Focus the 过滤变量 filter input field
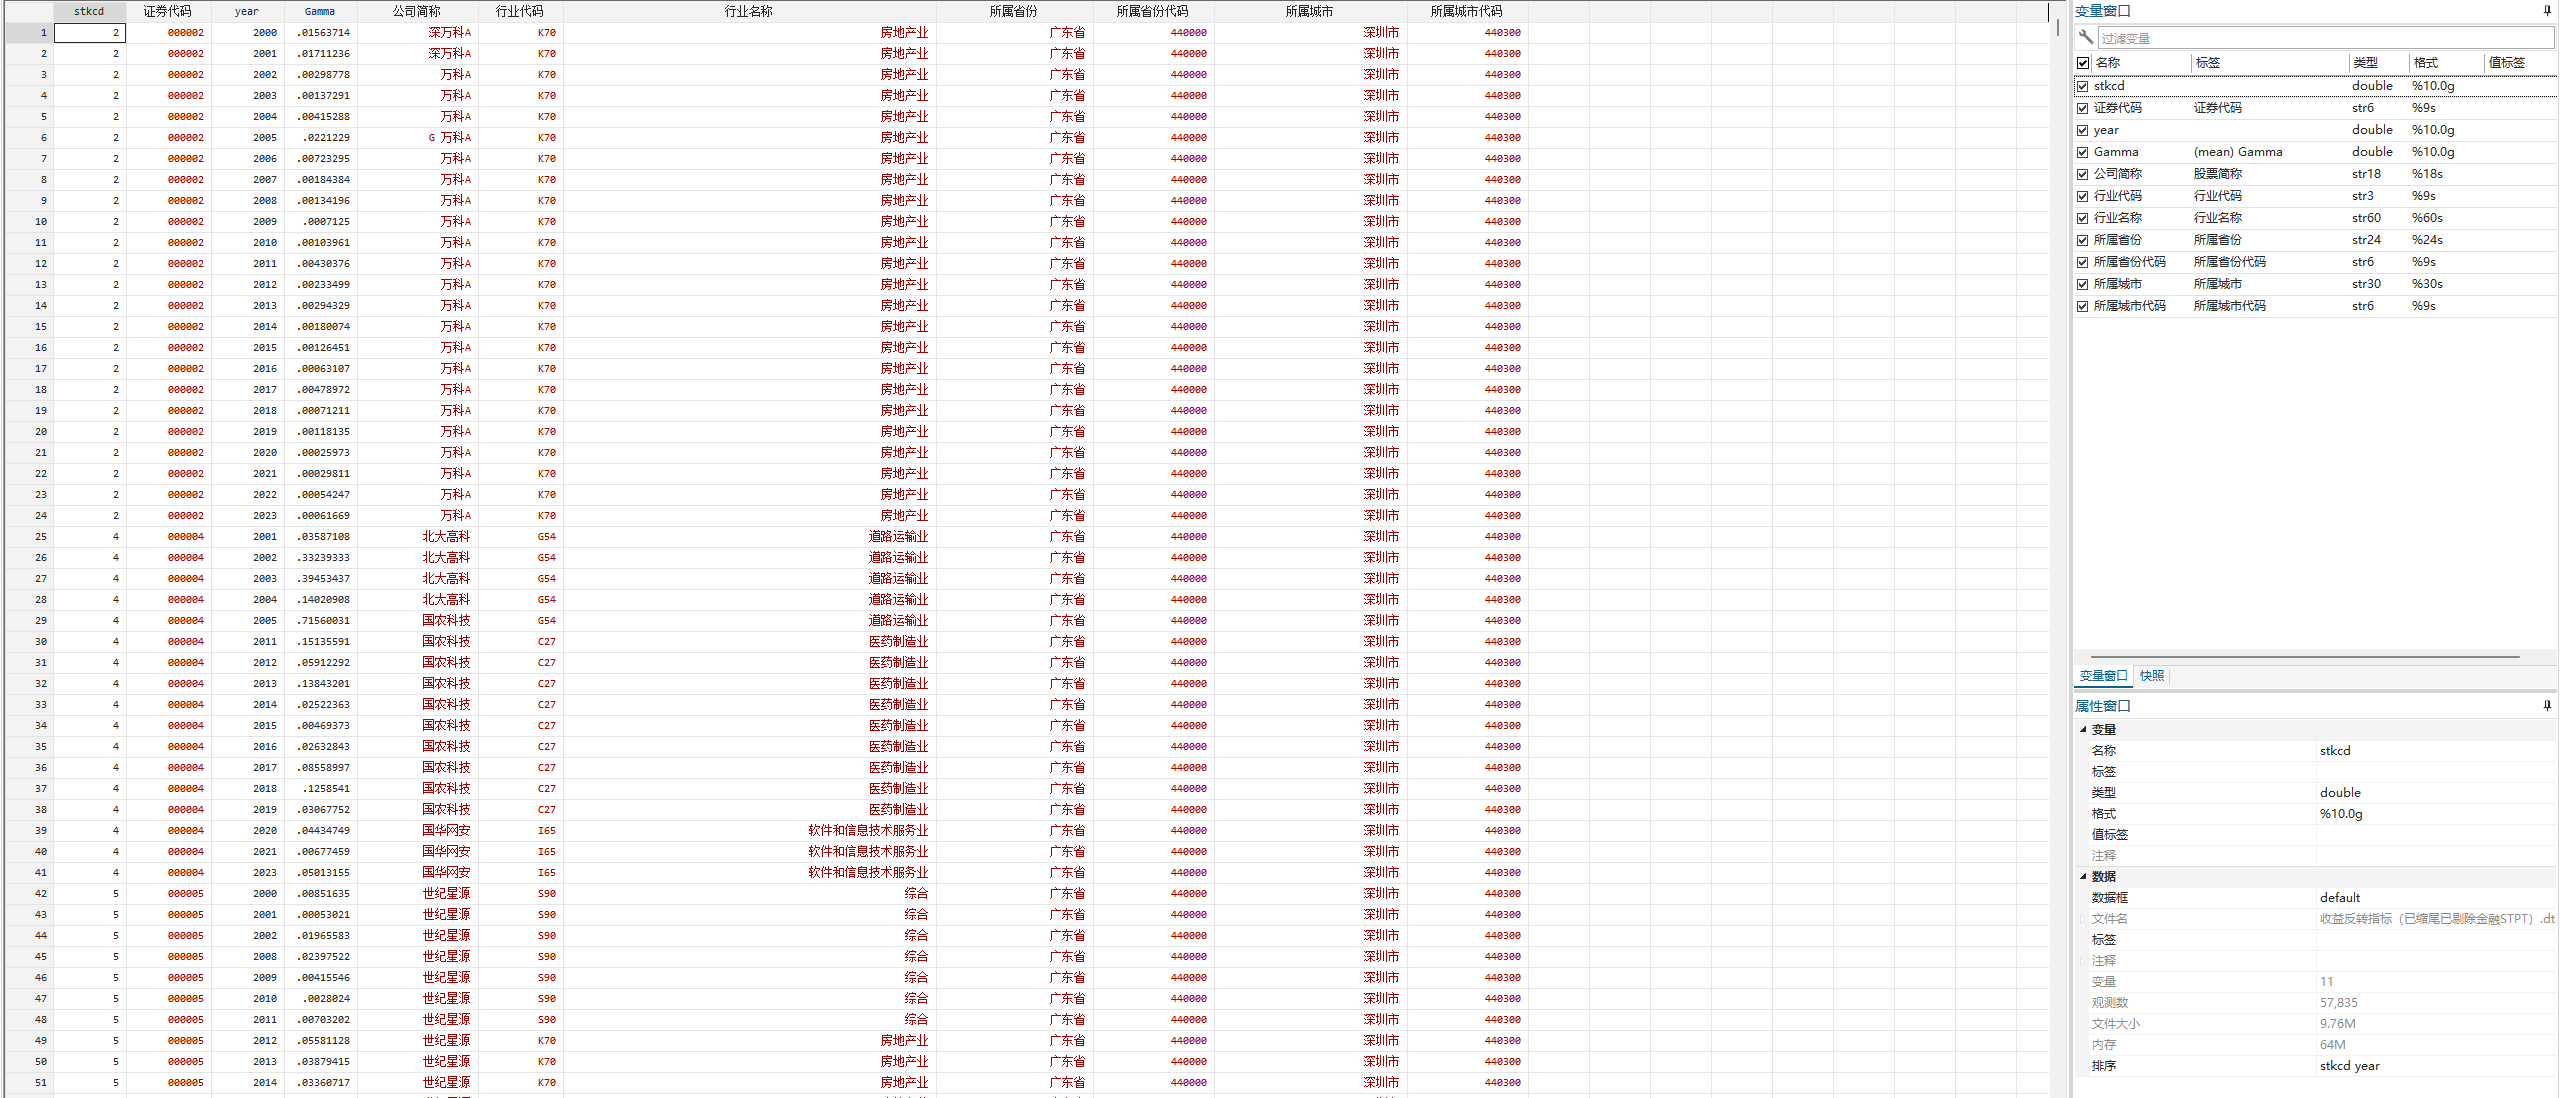Screen dimensions: 2560x1098 (x=2320, y=38)
